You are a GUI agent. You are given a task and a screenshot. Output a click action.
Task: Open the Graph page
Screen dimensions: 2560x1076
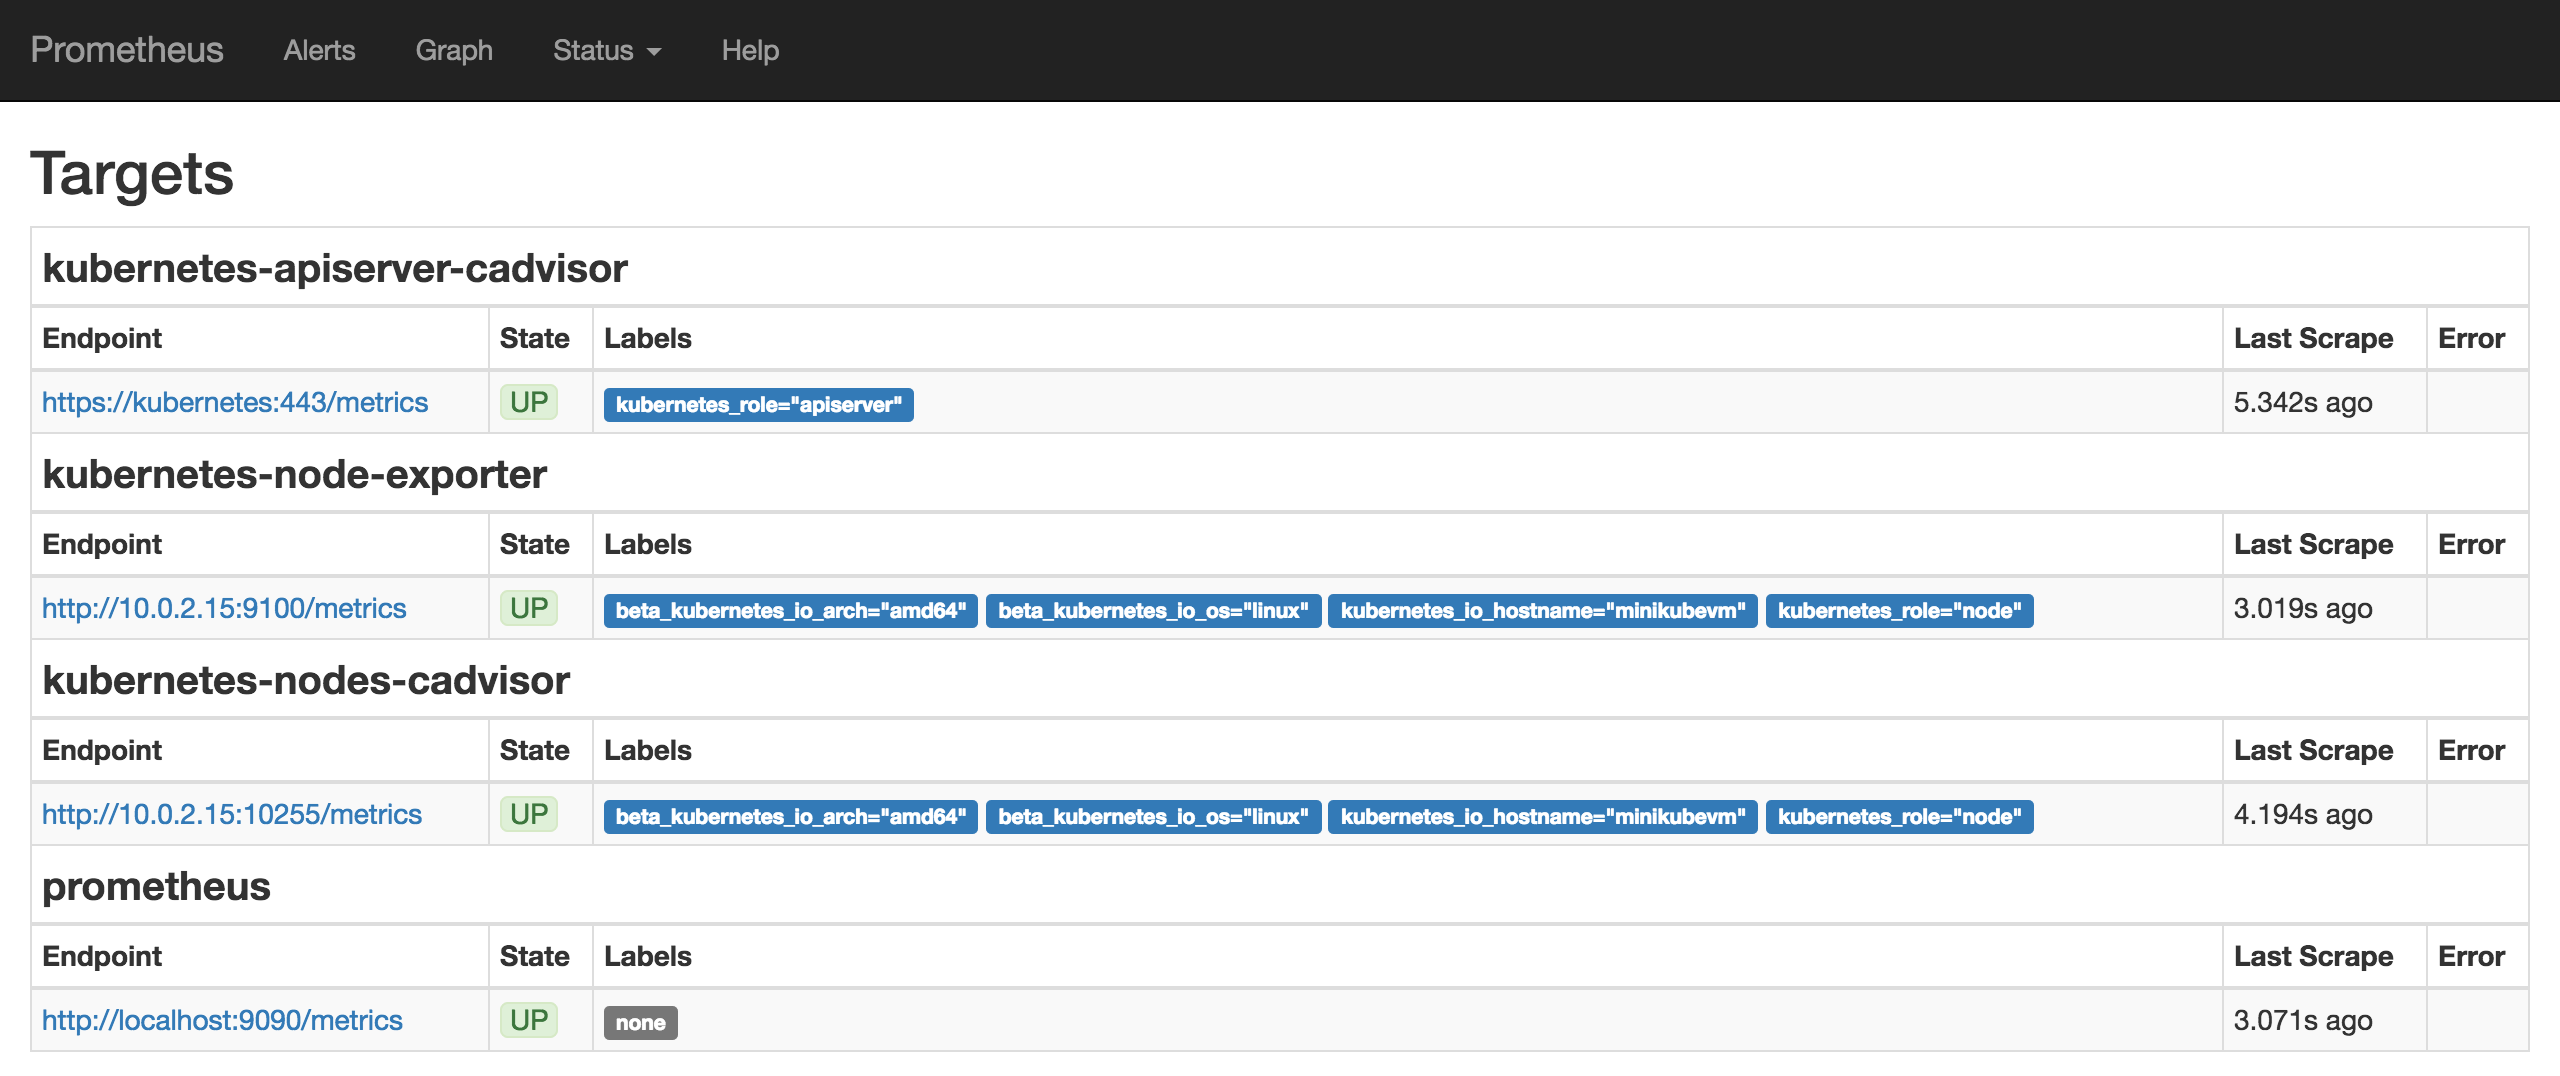click(454, 50)
